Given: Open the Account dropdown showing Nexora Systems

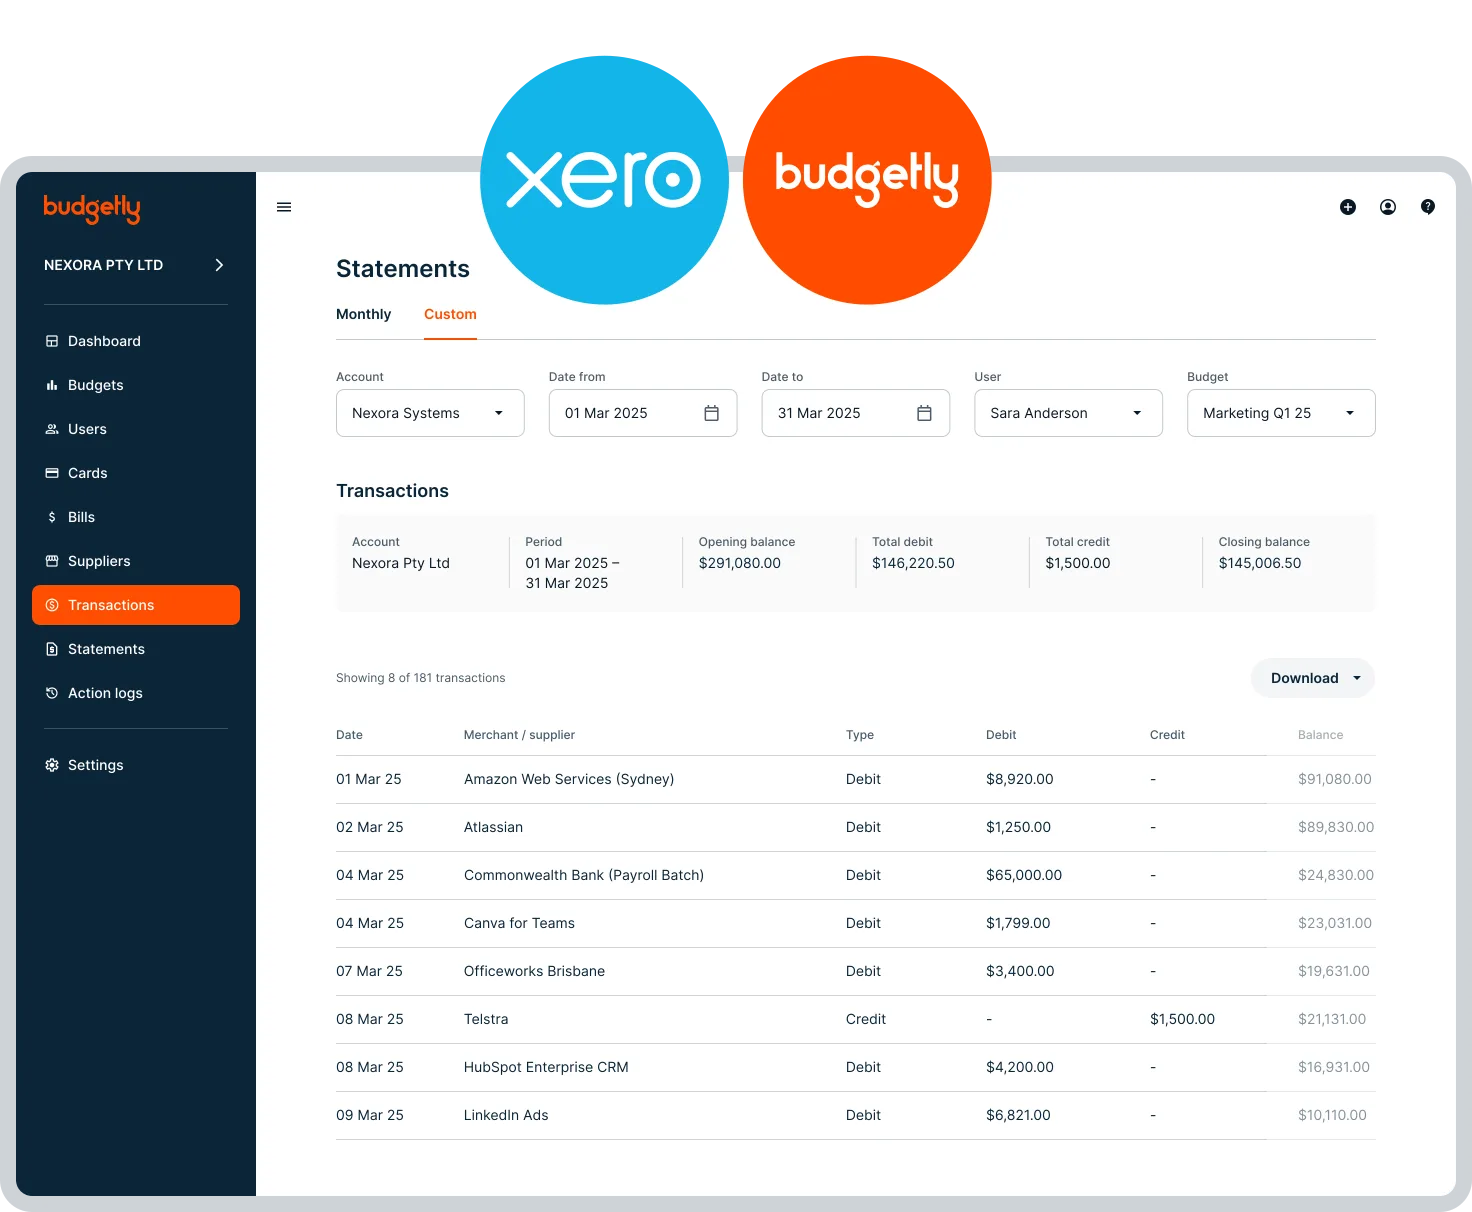Looking at the screenshot, I should tap(430, 412).
